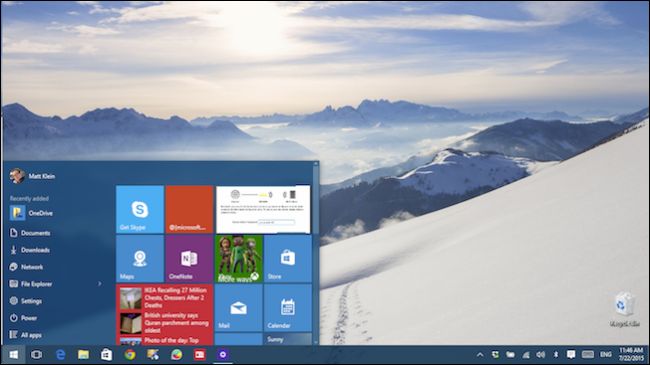Open Documents from Start menu
This screenshot has width=650, height=365.
pyautogui.click(x=30, y=233)
